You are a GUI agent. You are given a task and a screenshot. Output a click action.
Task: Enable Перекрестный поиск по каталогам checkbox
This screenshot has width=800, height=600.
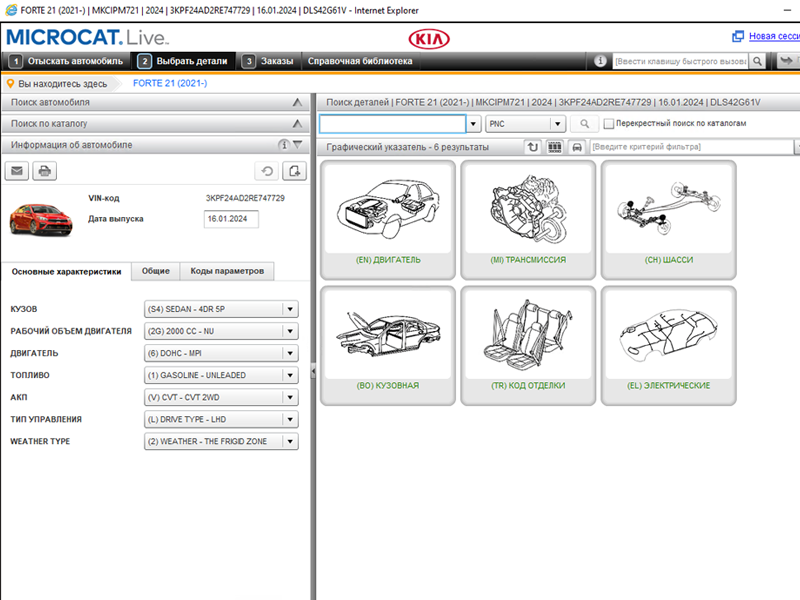tap(608, 123)
